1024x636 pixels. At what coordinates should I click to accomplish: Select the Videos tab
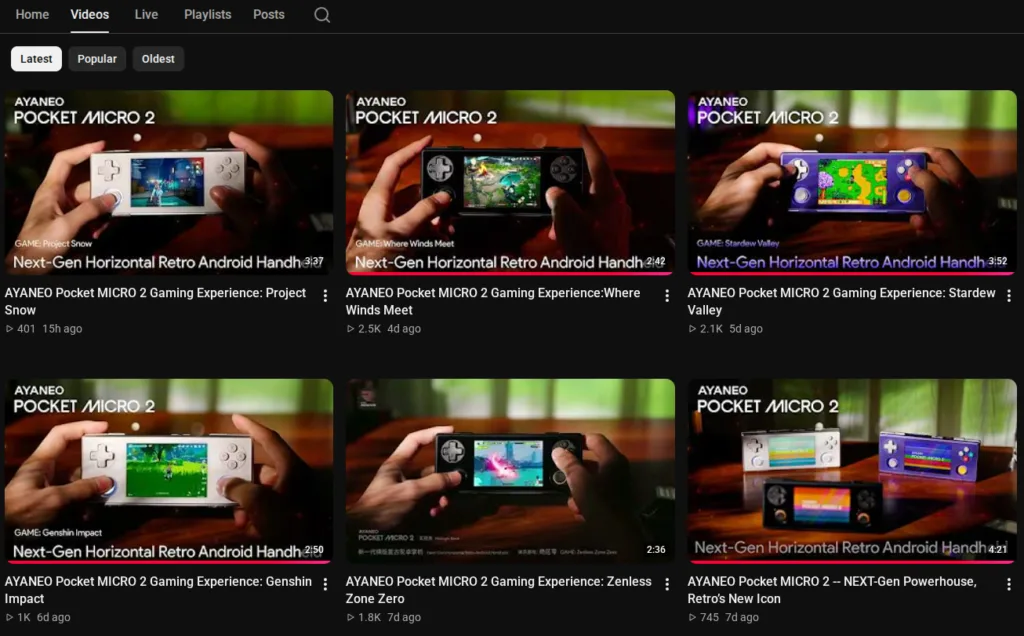click(x=89, y=14)
